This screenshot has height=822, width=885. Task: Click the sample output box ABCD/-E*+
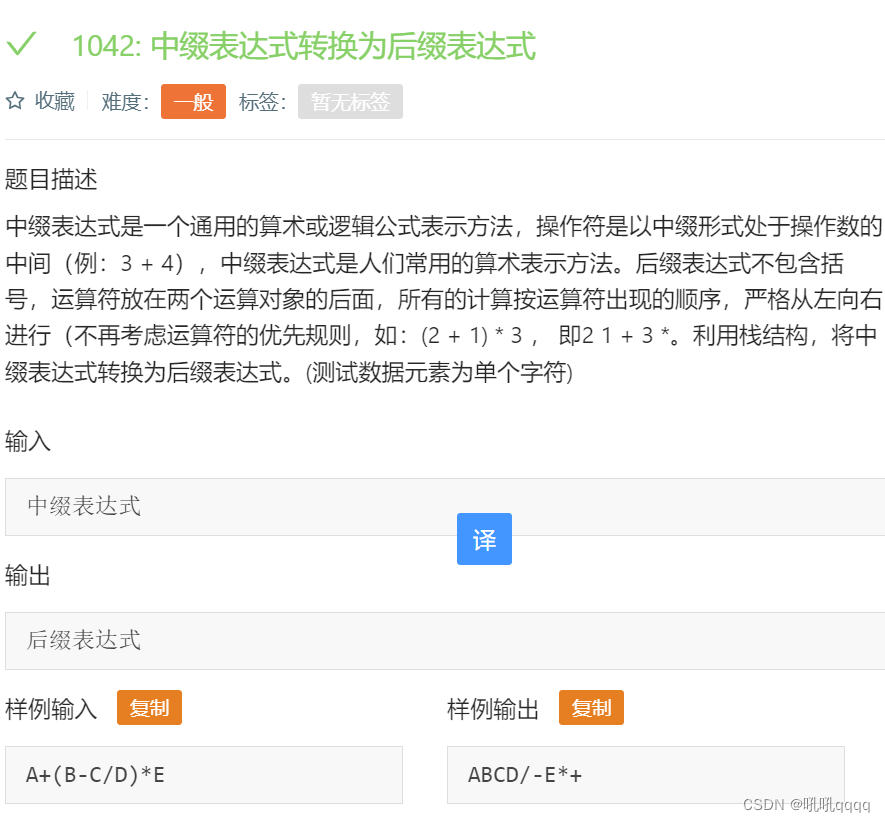click(x=646, y=775)
